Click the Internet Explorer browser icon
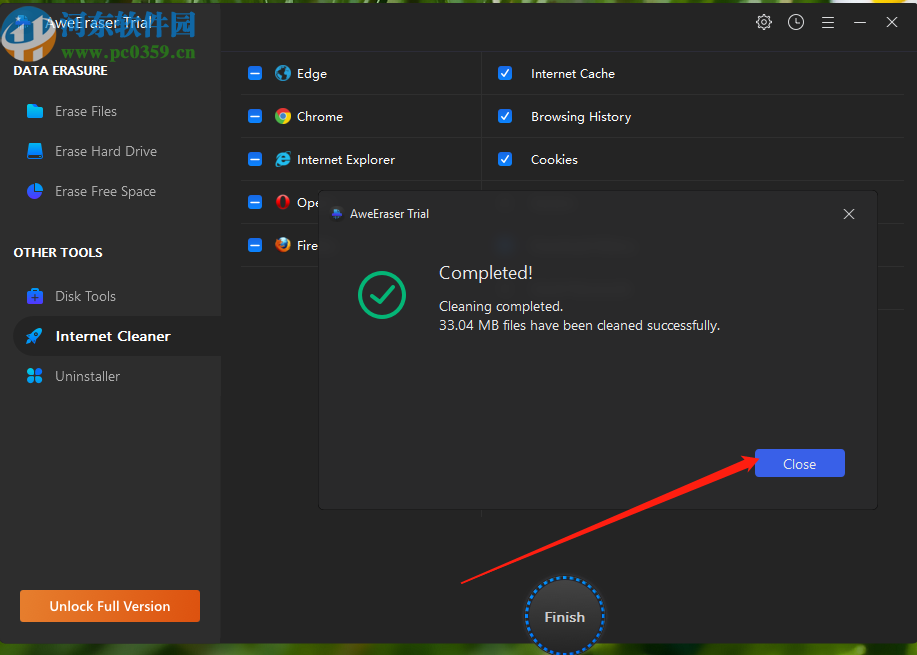The image size is (917, 655). 283,160
